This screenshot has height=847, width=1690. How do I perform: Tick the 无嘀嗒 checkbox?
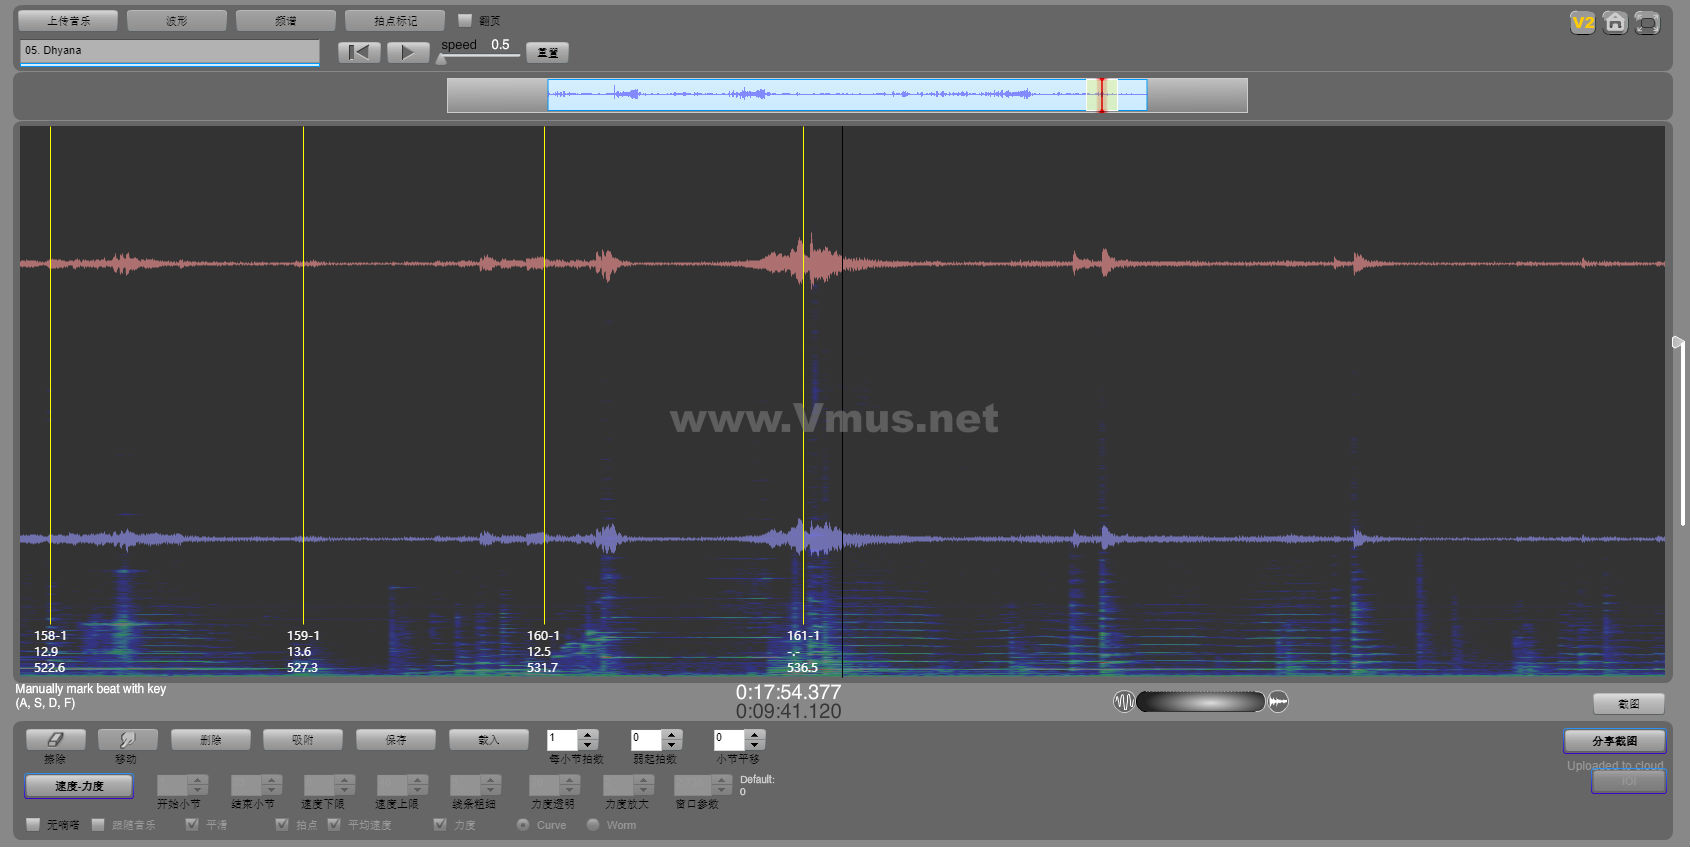pyautogui.click(x=33, y=825)
